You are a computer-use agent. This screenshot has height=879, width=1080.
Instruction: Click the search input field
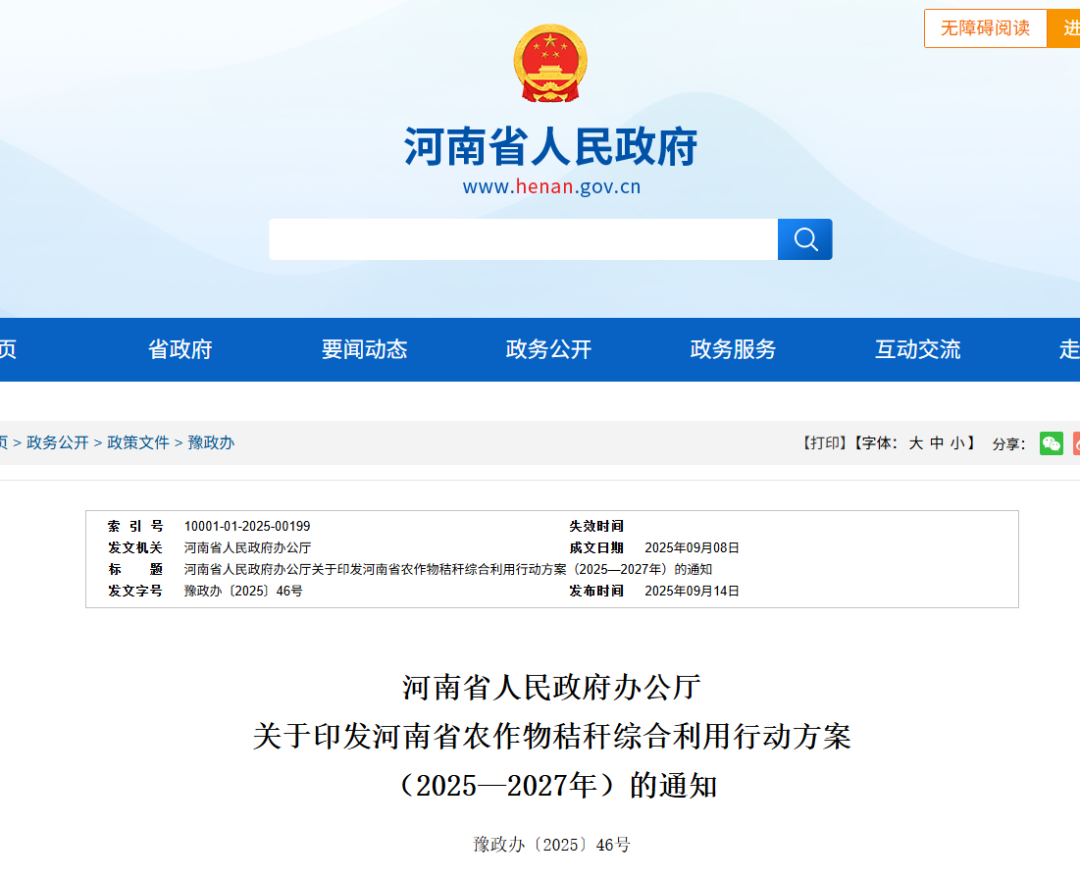tap(523, 239)
